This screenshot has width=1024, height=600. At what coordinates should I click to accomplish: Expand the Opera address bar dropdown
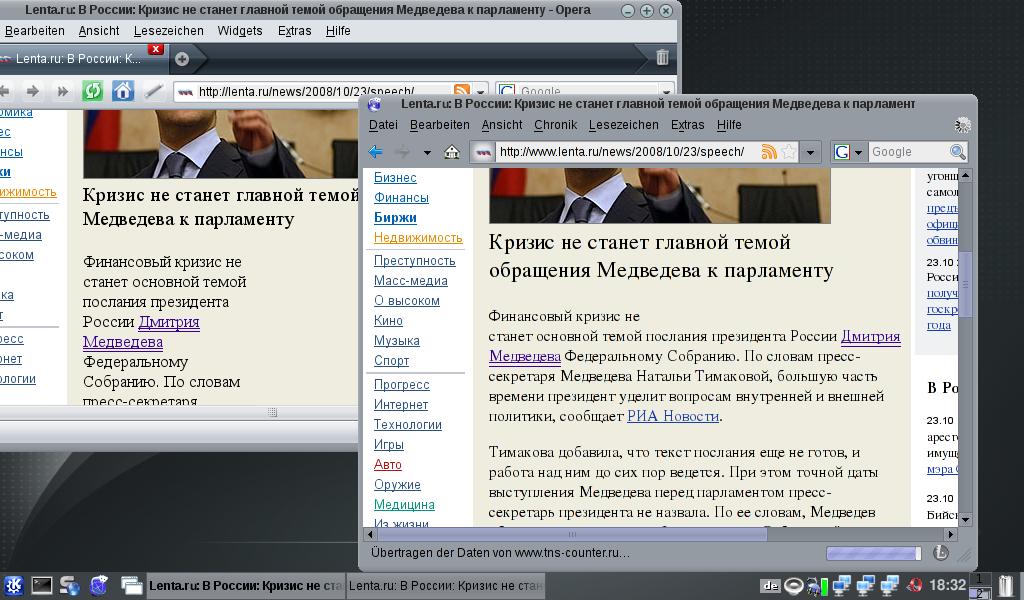point(481,91)
